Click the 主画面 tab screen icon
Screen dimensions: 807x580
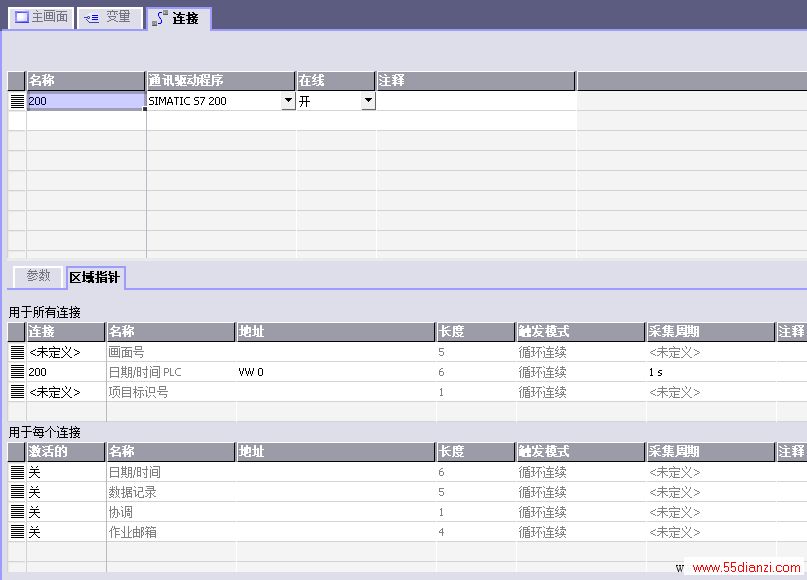point(22,17)
